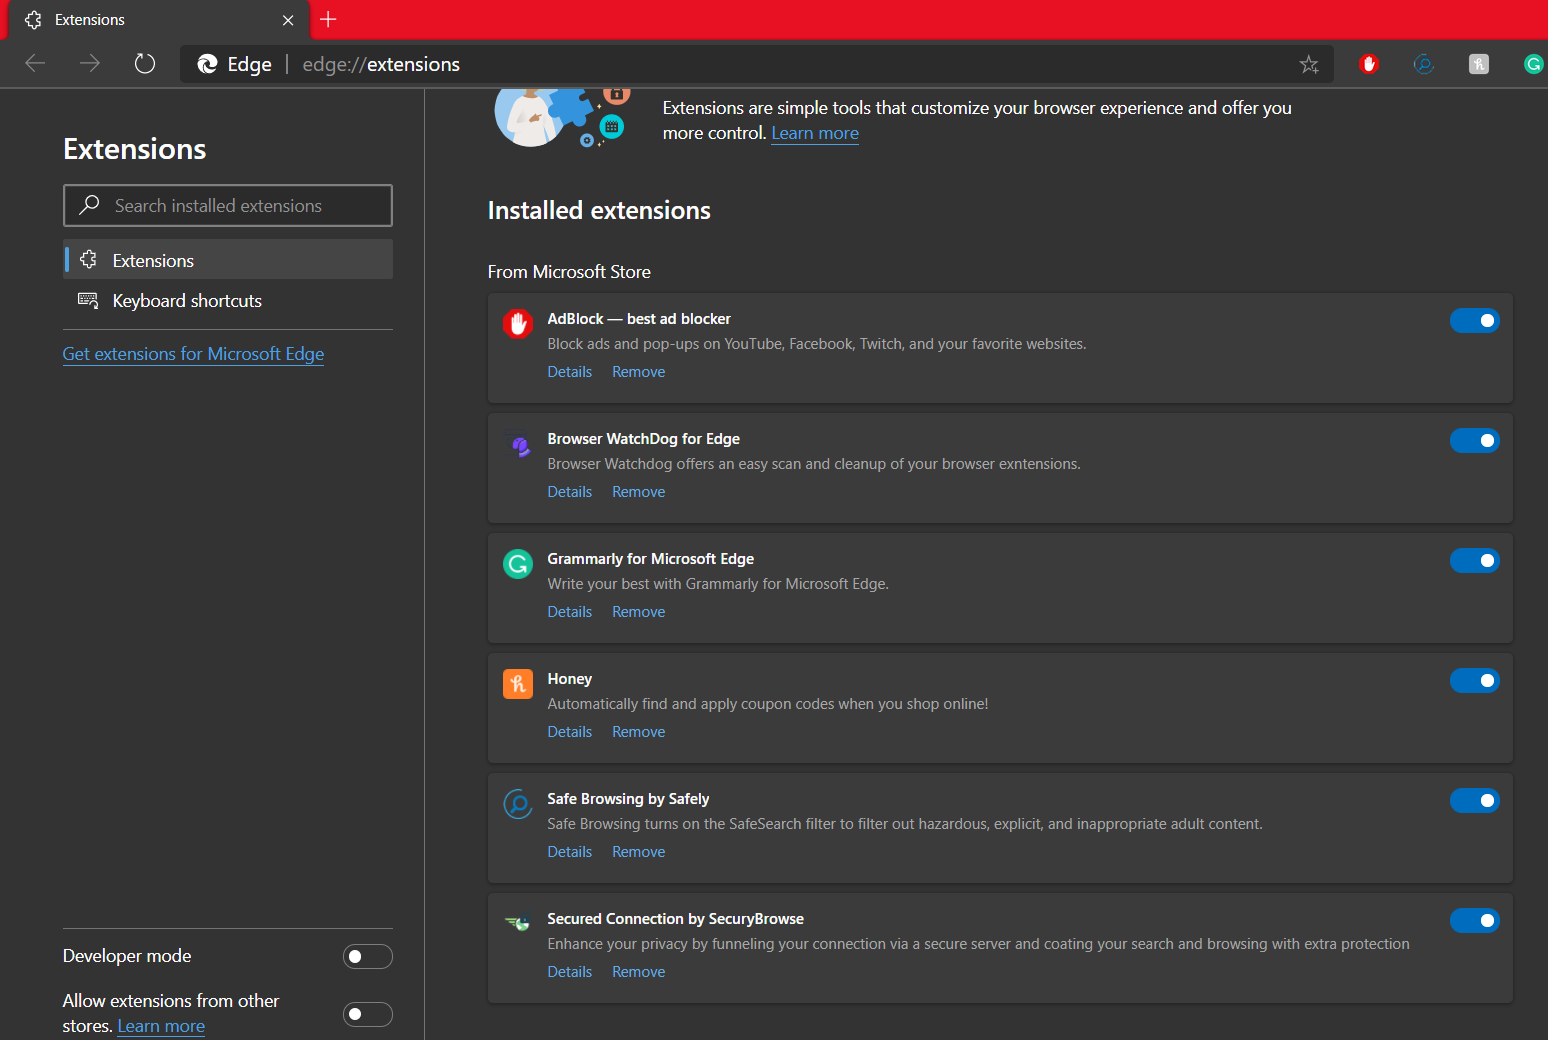Disable Safe Browsing by Safely
The image size is (1548, 1040).
1475,801
